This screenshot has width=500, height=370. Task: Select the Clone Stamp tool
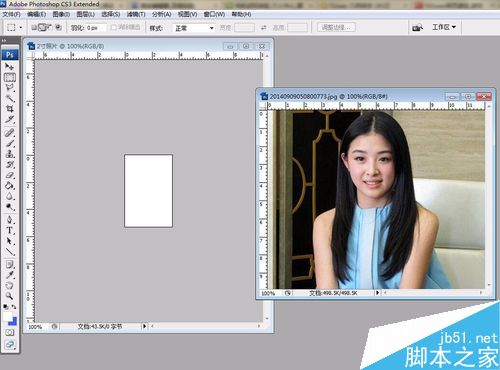coord(9,154)
